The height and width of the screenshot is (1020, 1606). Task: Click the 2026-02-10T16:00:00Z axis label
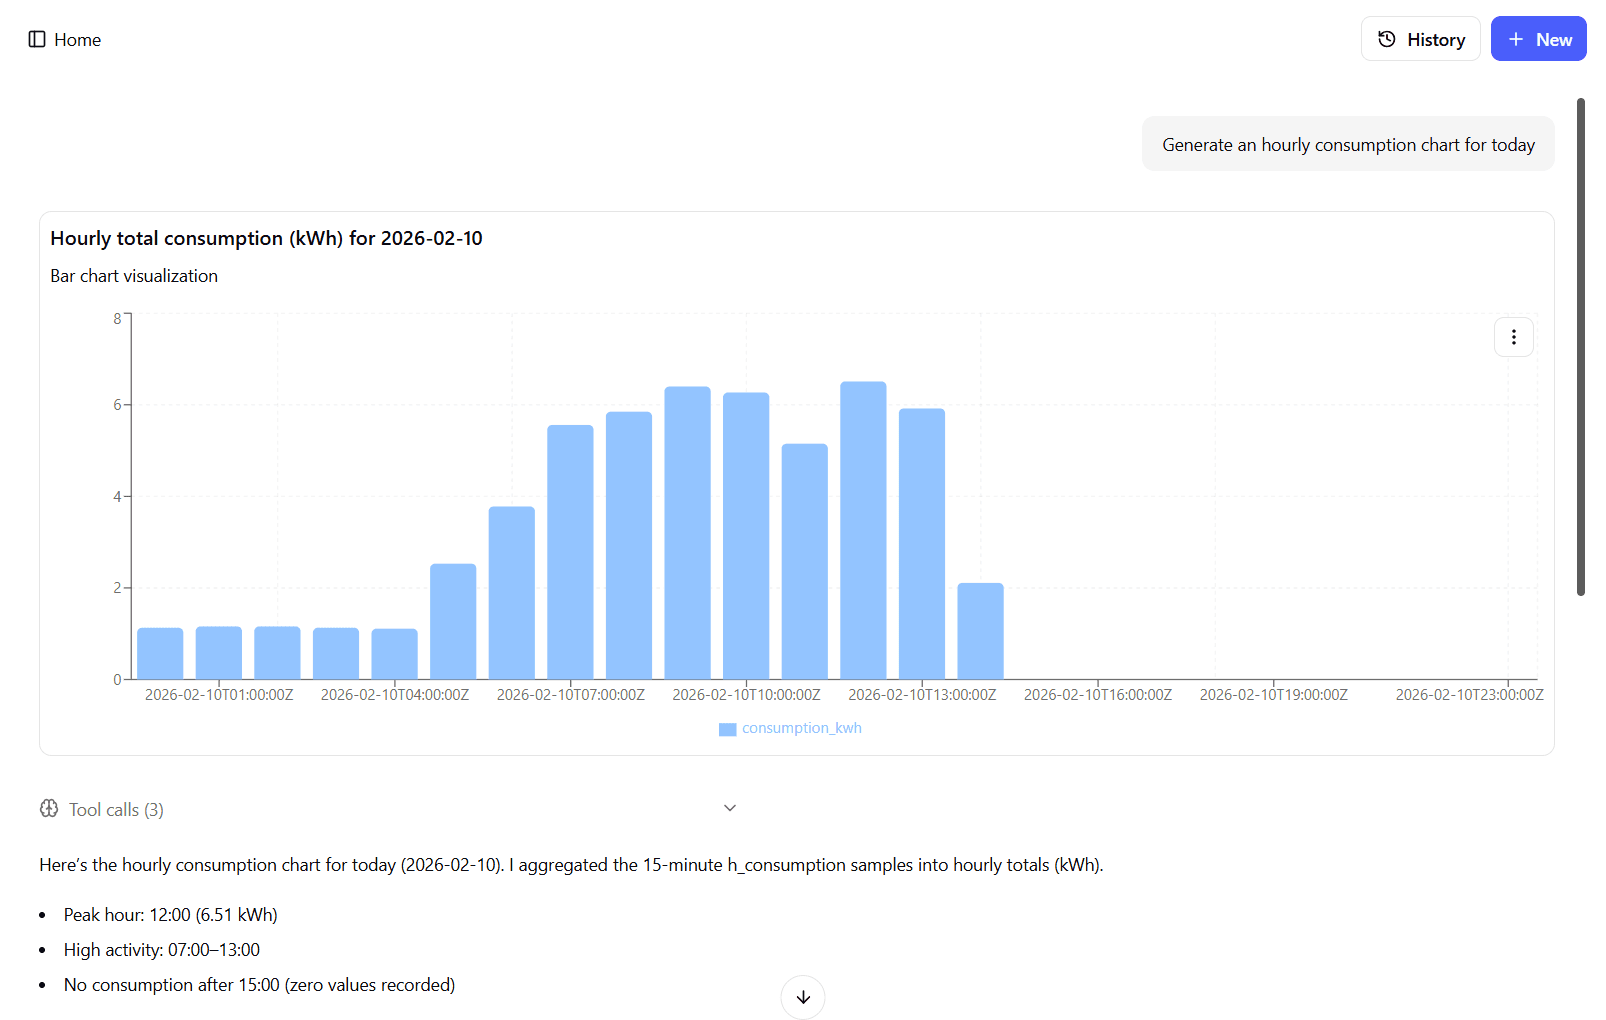coord(1097,695)
